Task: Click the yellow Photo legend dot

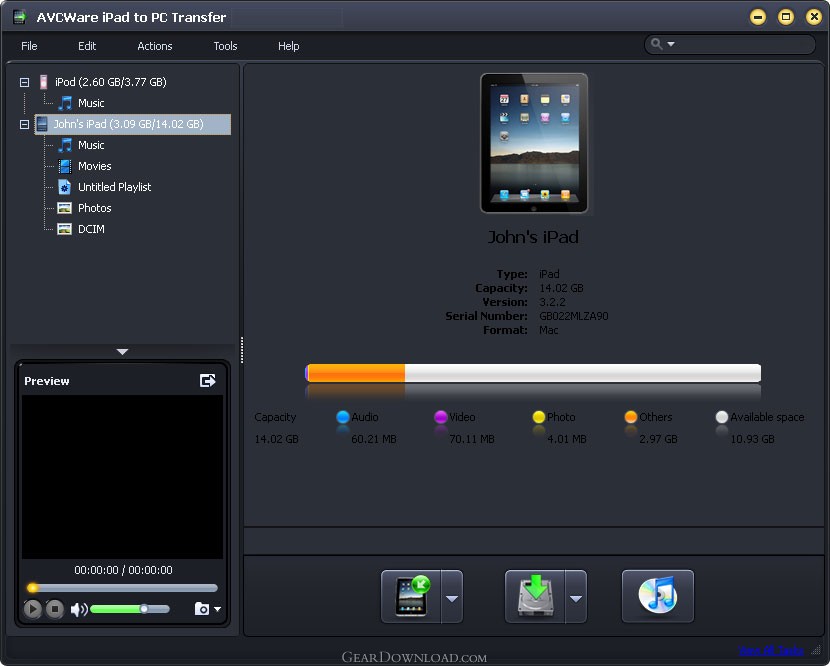Action: coord(539,417)
